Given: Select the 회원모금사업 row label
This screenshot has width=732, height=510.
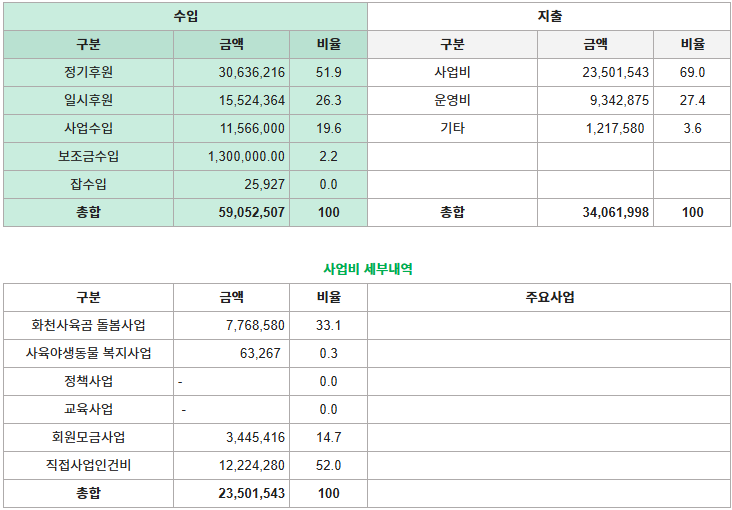Looking at the screenshot, I should point(88,438).
